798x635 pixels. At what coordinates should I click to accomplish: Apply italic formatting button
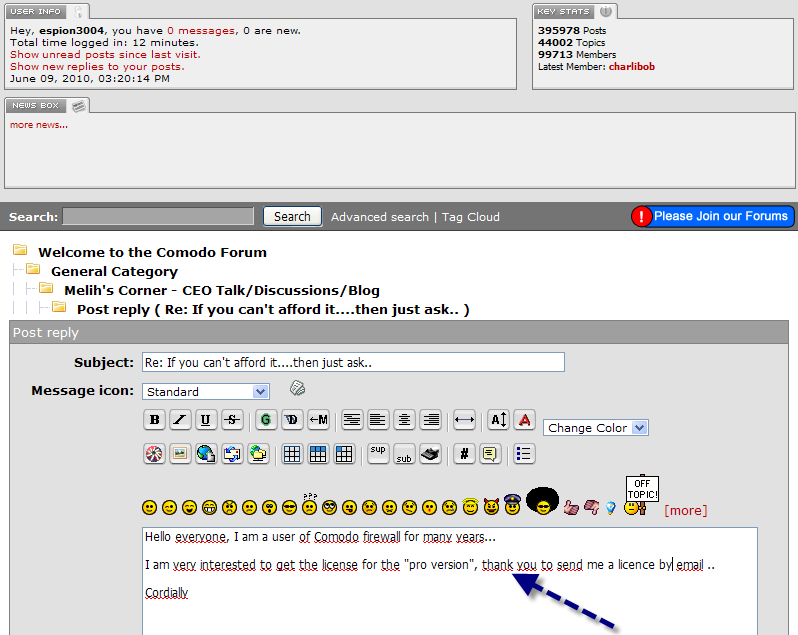180,420
